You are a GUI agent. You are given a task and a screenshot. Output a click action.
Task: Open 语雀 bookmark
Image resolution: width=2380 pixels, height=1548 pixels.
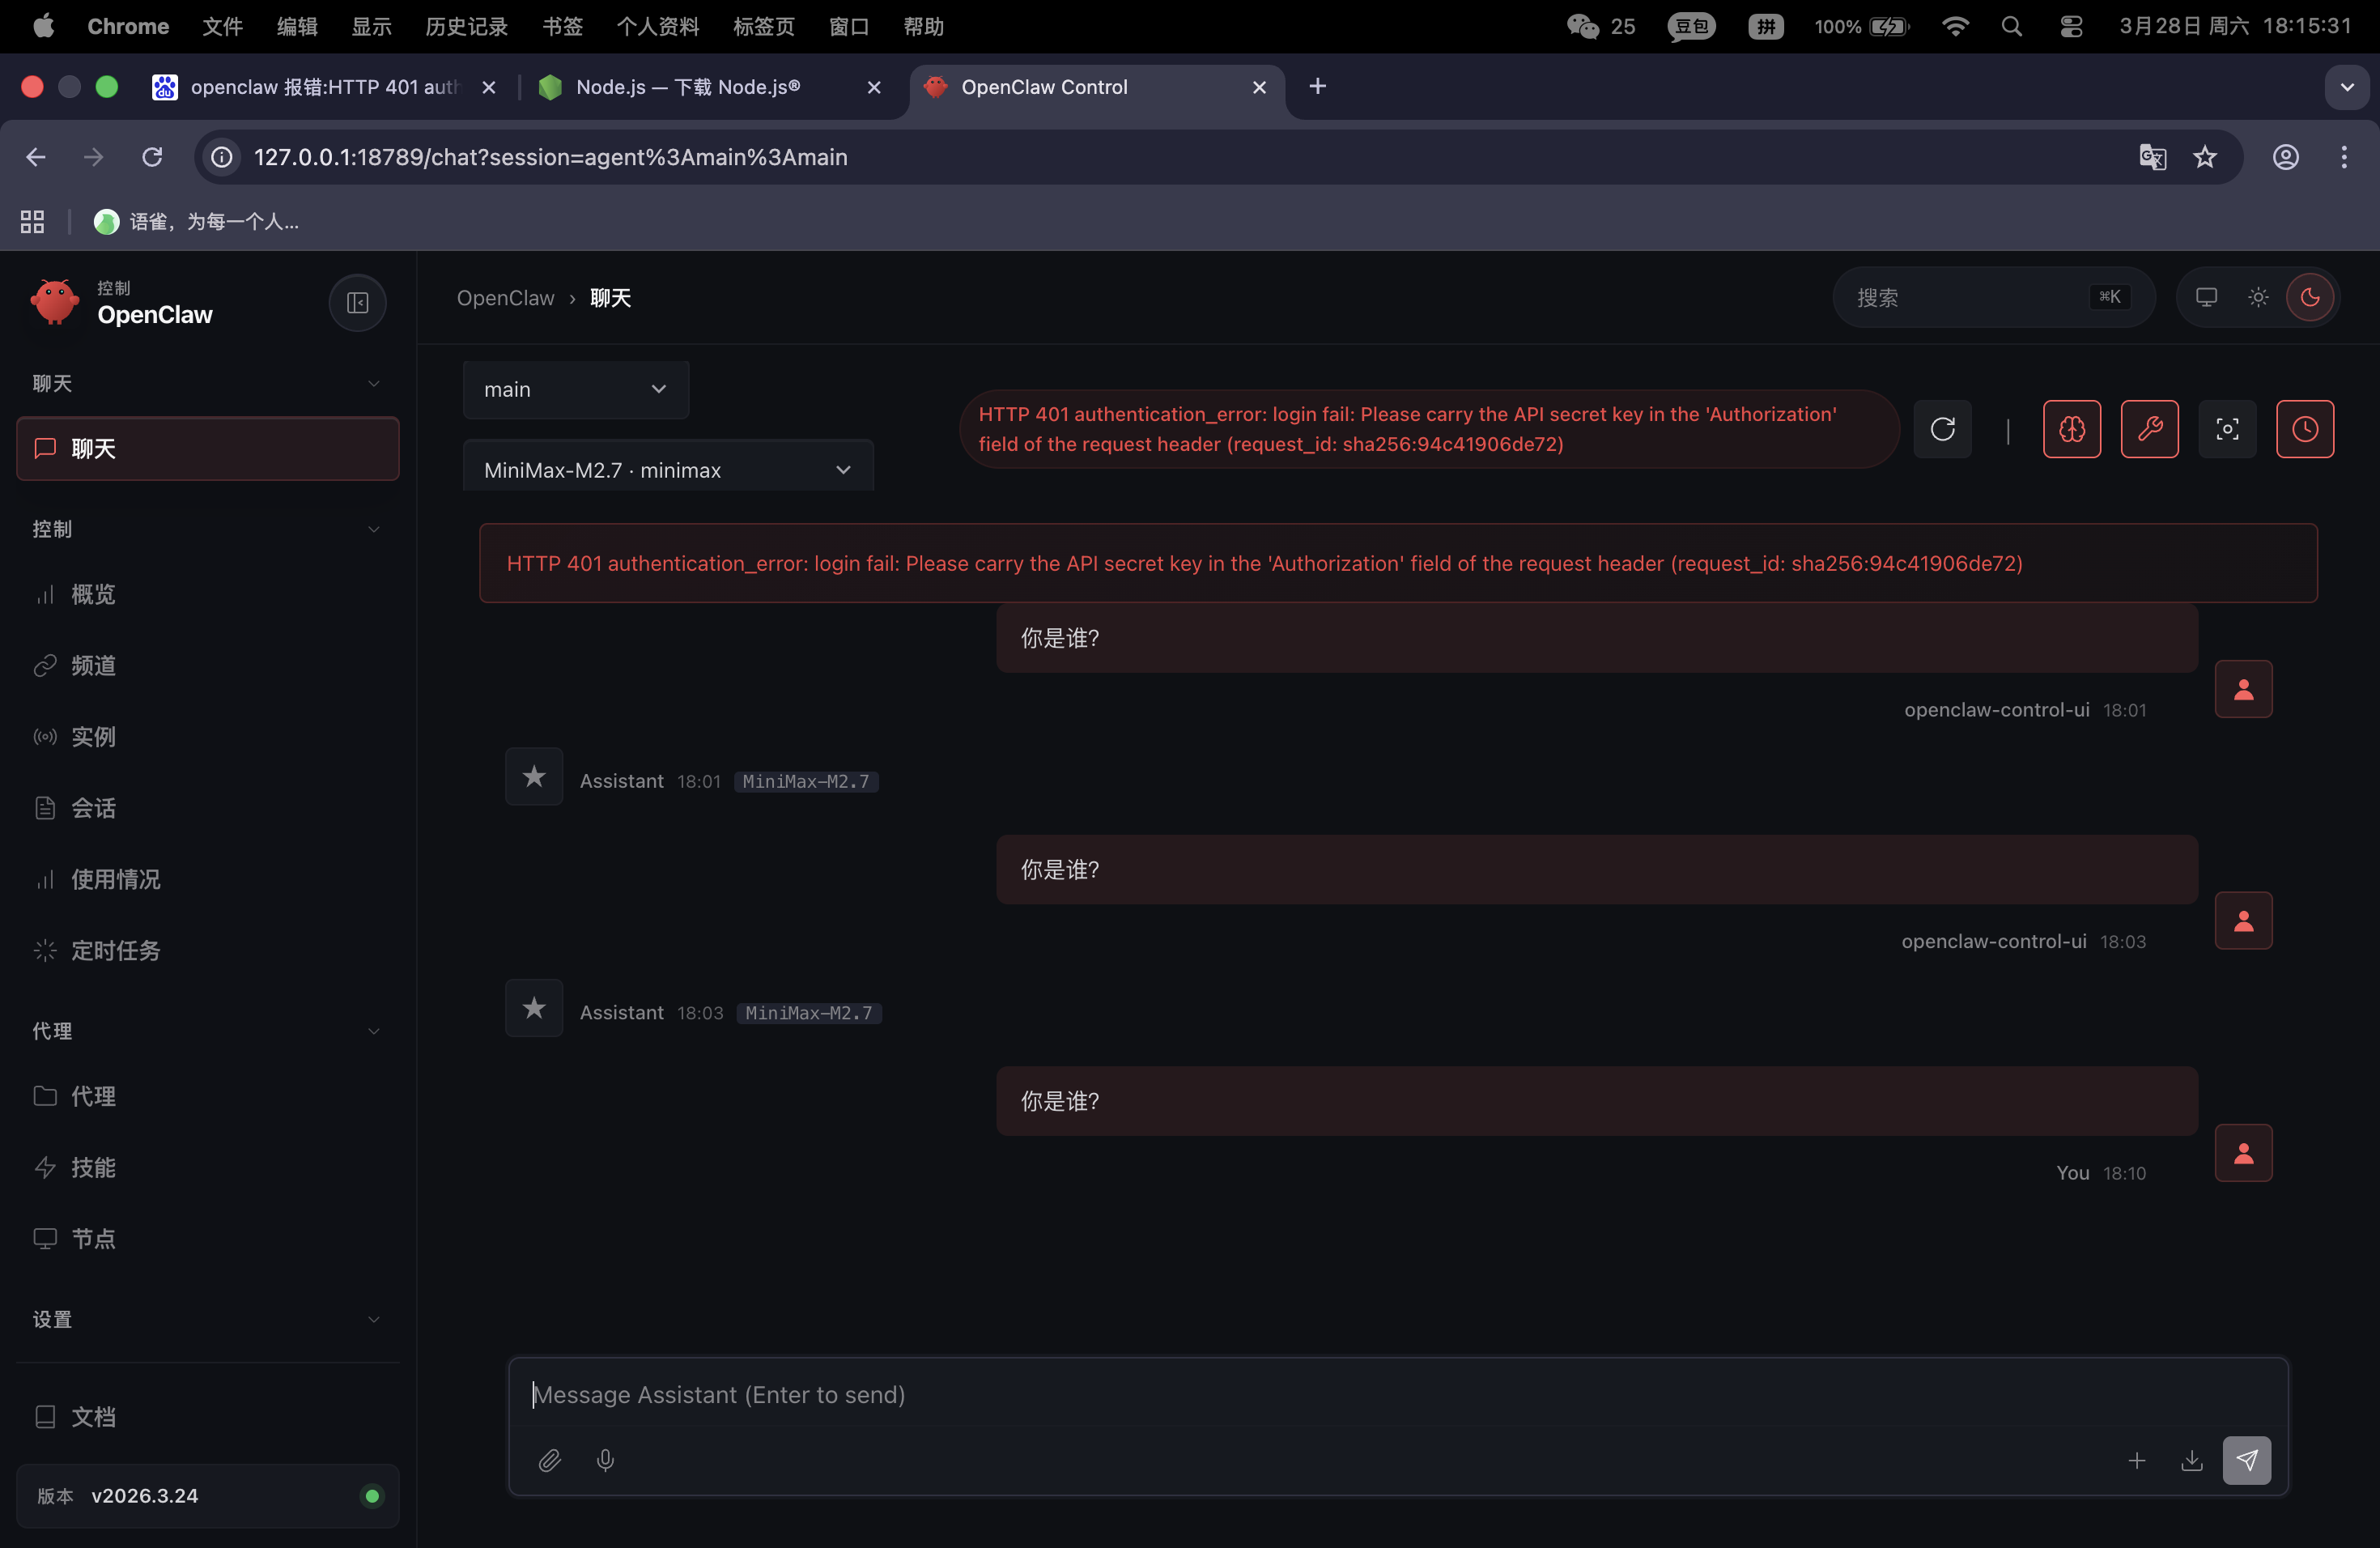197,221
